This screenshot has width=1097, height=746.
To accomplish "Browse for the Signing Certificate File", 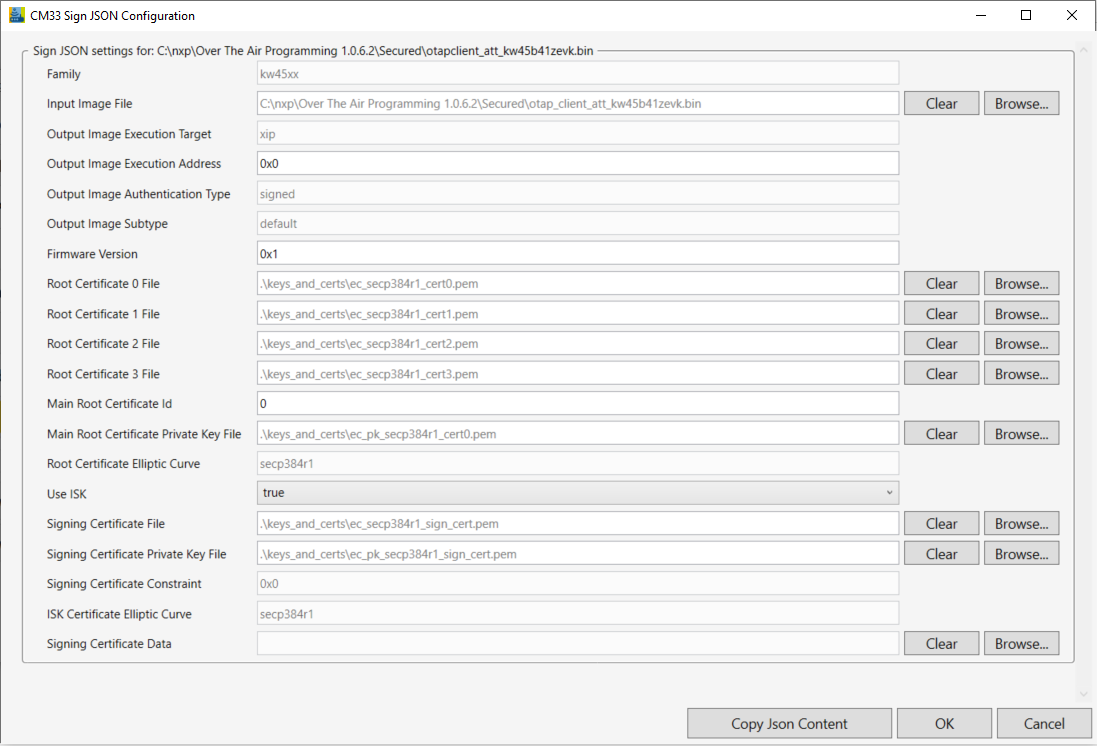I will [x=1020, y=523].
